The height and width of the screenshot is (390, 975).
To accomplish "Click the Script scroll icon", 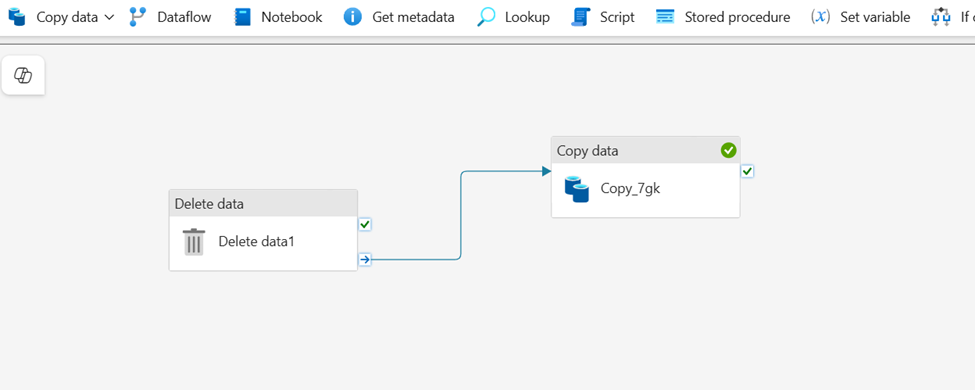I will pyautogui.click(x=580, y=17).
